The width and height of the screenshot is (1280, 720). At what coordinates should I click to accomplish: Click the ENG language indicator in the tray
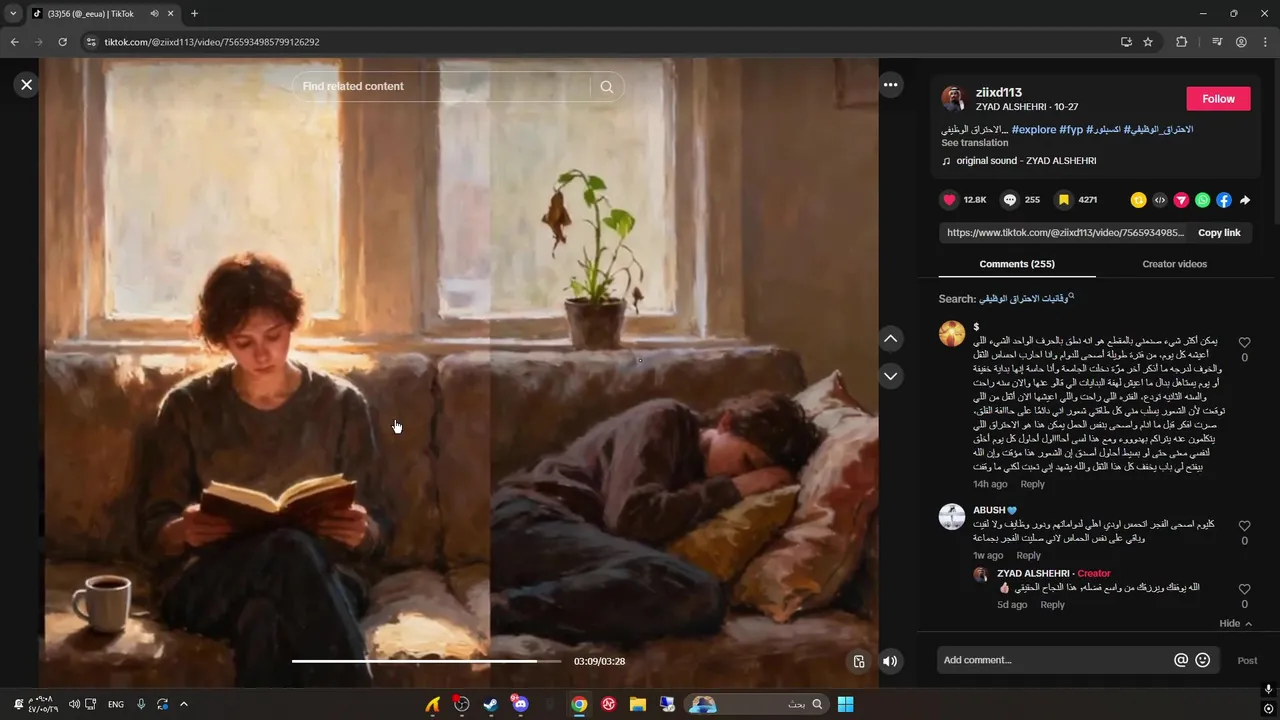point(116,704)
